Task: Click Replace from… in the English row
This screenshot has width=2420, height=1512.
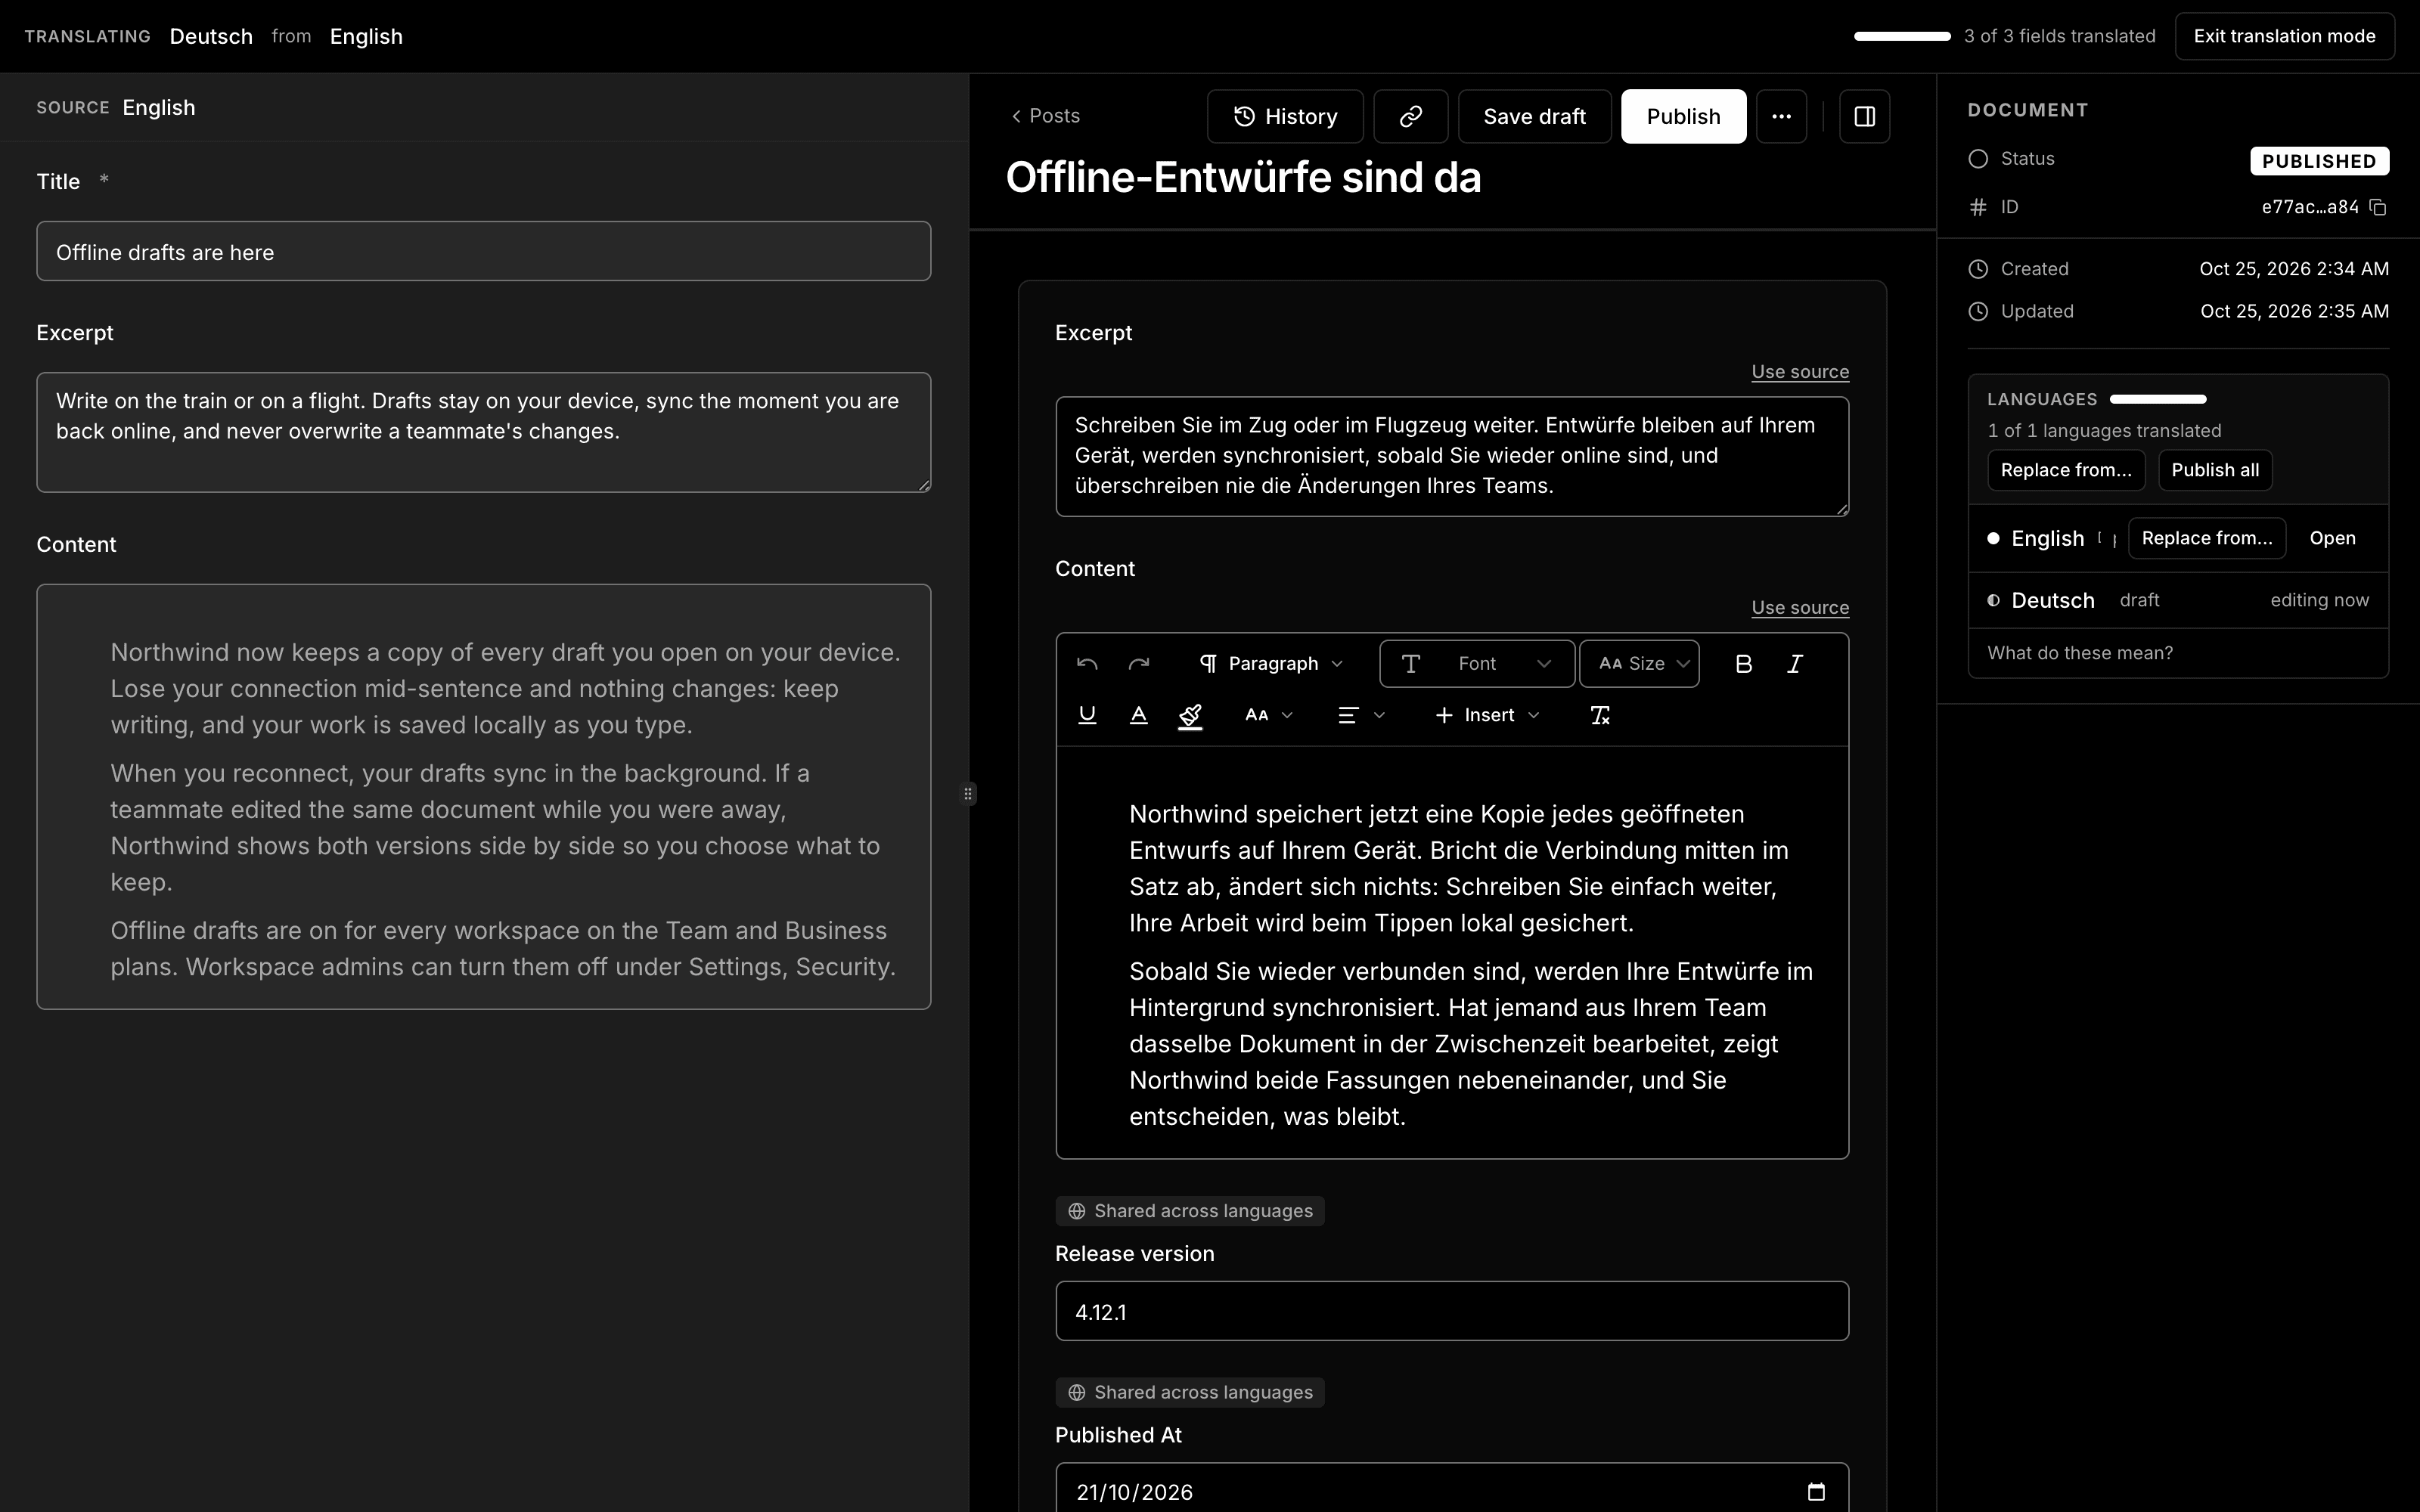Action: [x=2207, y=538]
